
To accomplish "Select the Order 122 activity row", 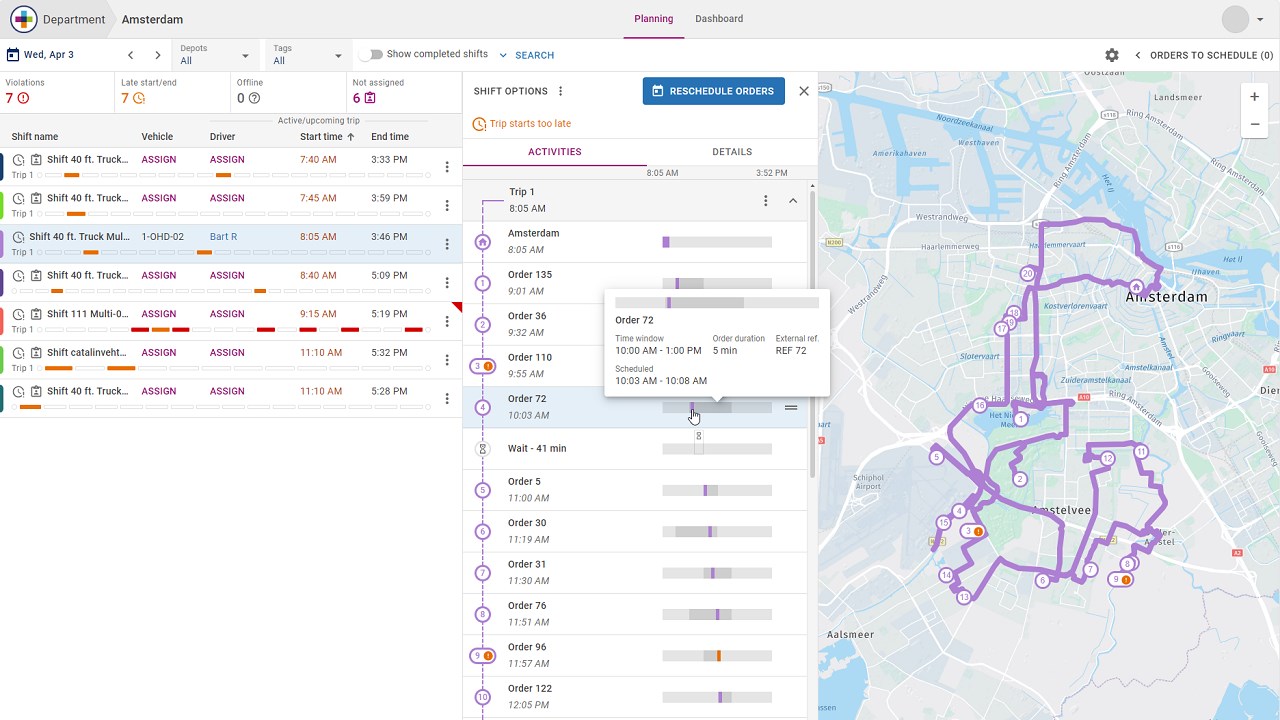I will pyautogui.click(x=635, y=697).
